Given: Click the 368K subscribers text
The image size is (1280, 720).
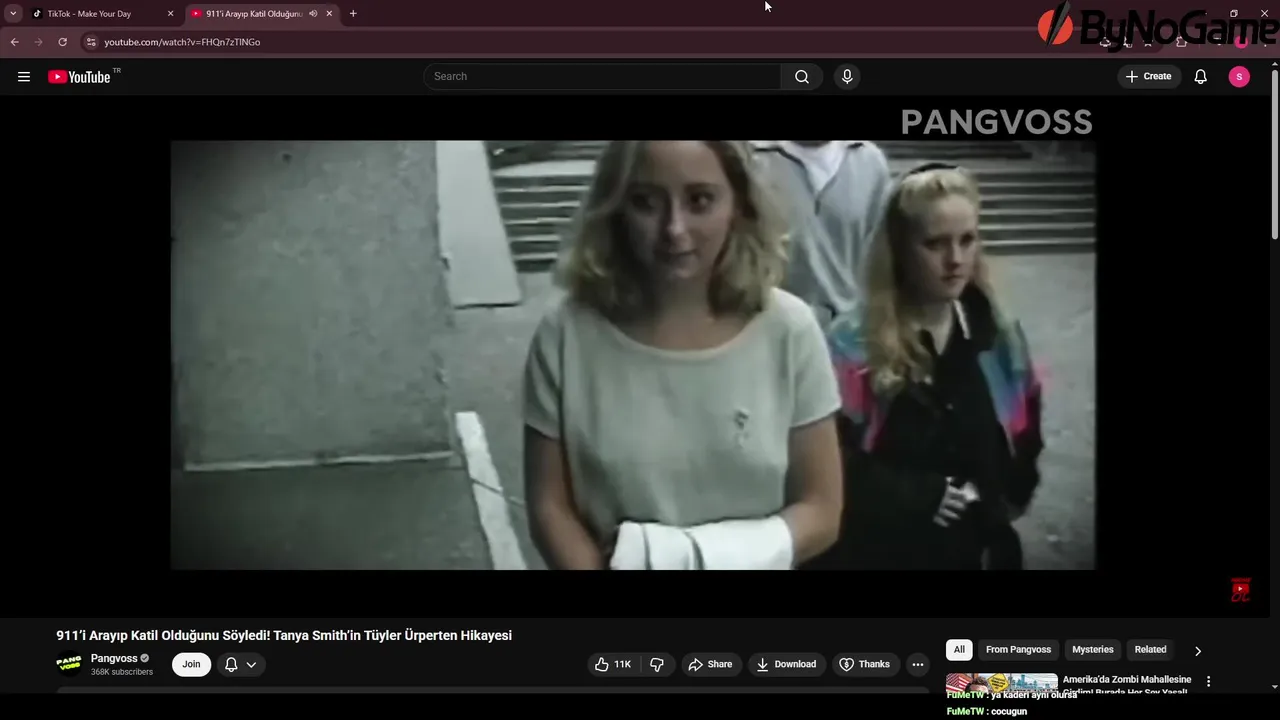Looking at the screenshot, I should click(122, 672).
